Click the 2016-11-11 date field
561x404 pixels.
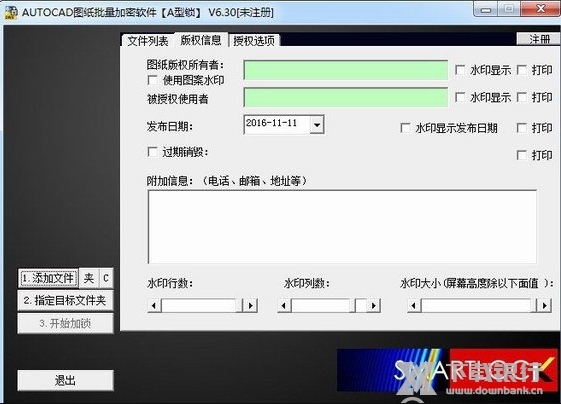pos(276,124)
